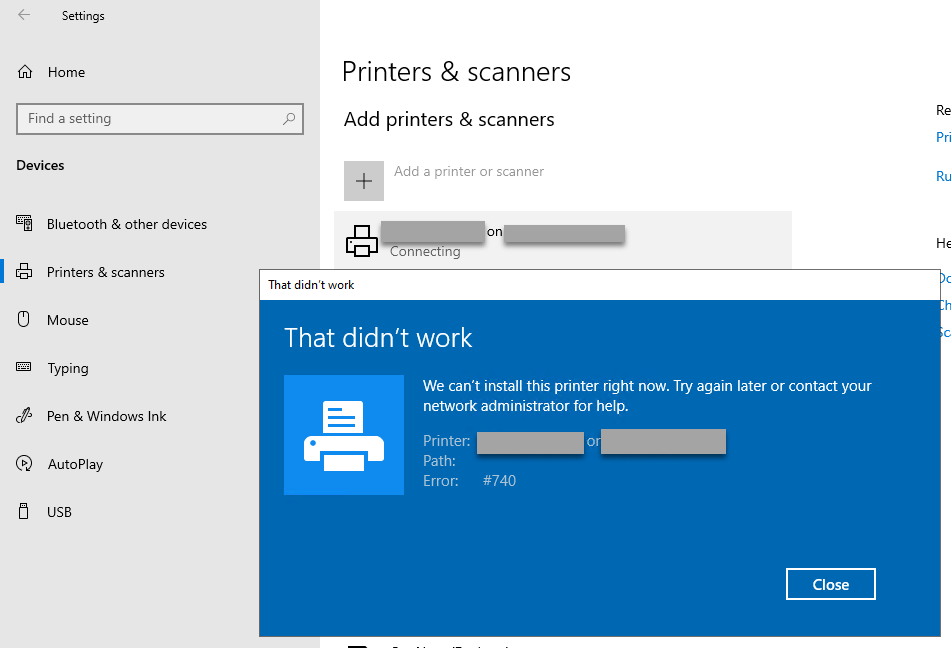
Task: Select the Pen & Windows Ink icon
Action: point(24,415)
